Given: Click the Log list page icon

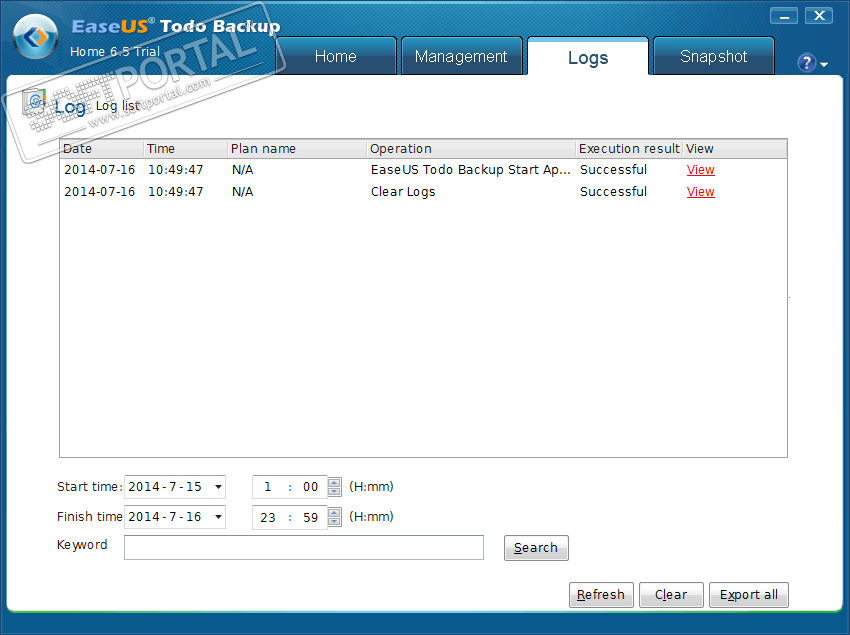Looking at the screenshot, I should click(34, 102).
